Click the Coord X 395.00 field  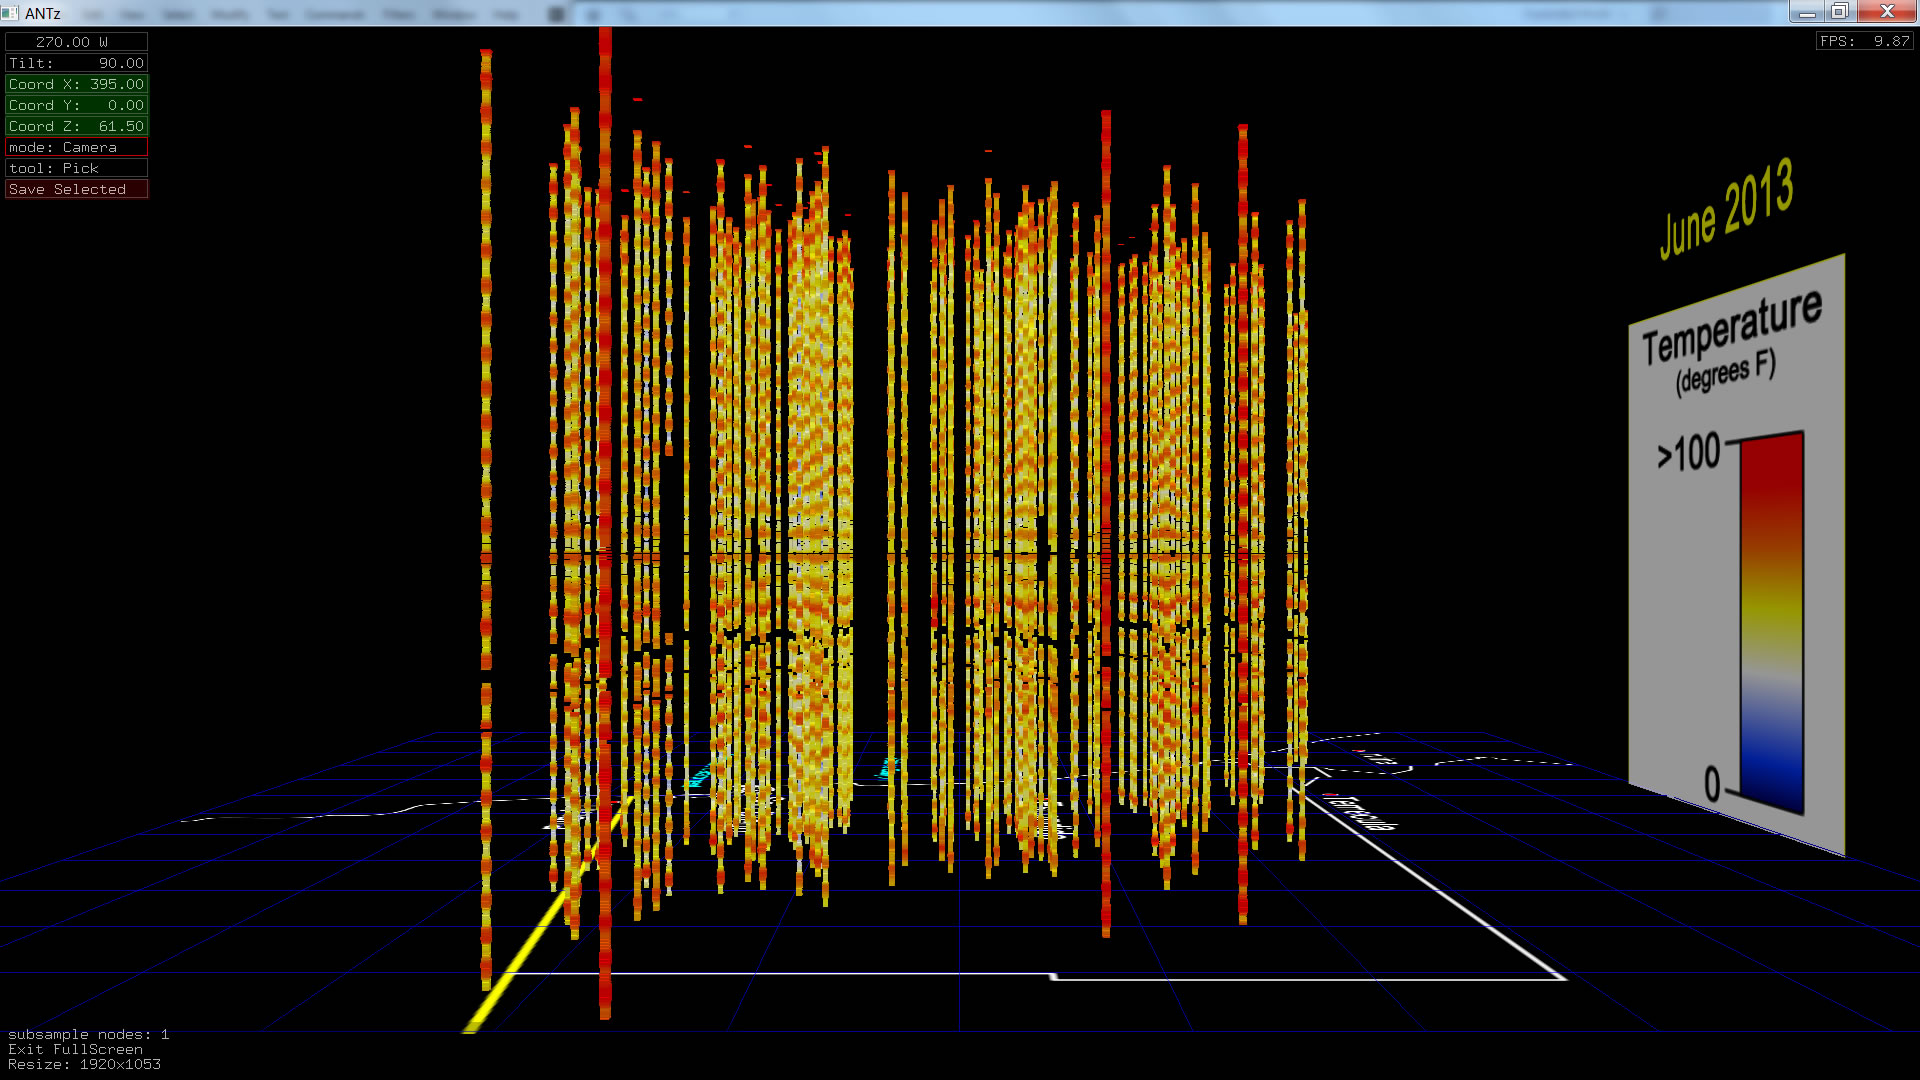[x=76, y=84]
